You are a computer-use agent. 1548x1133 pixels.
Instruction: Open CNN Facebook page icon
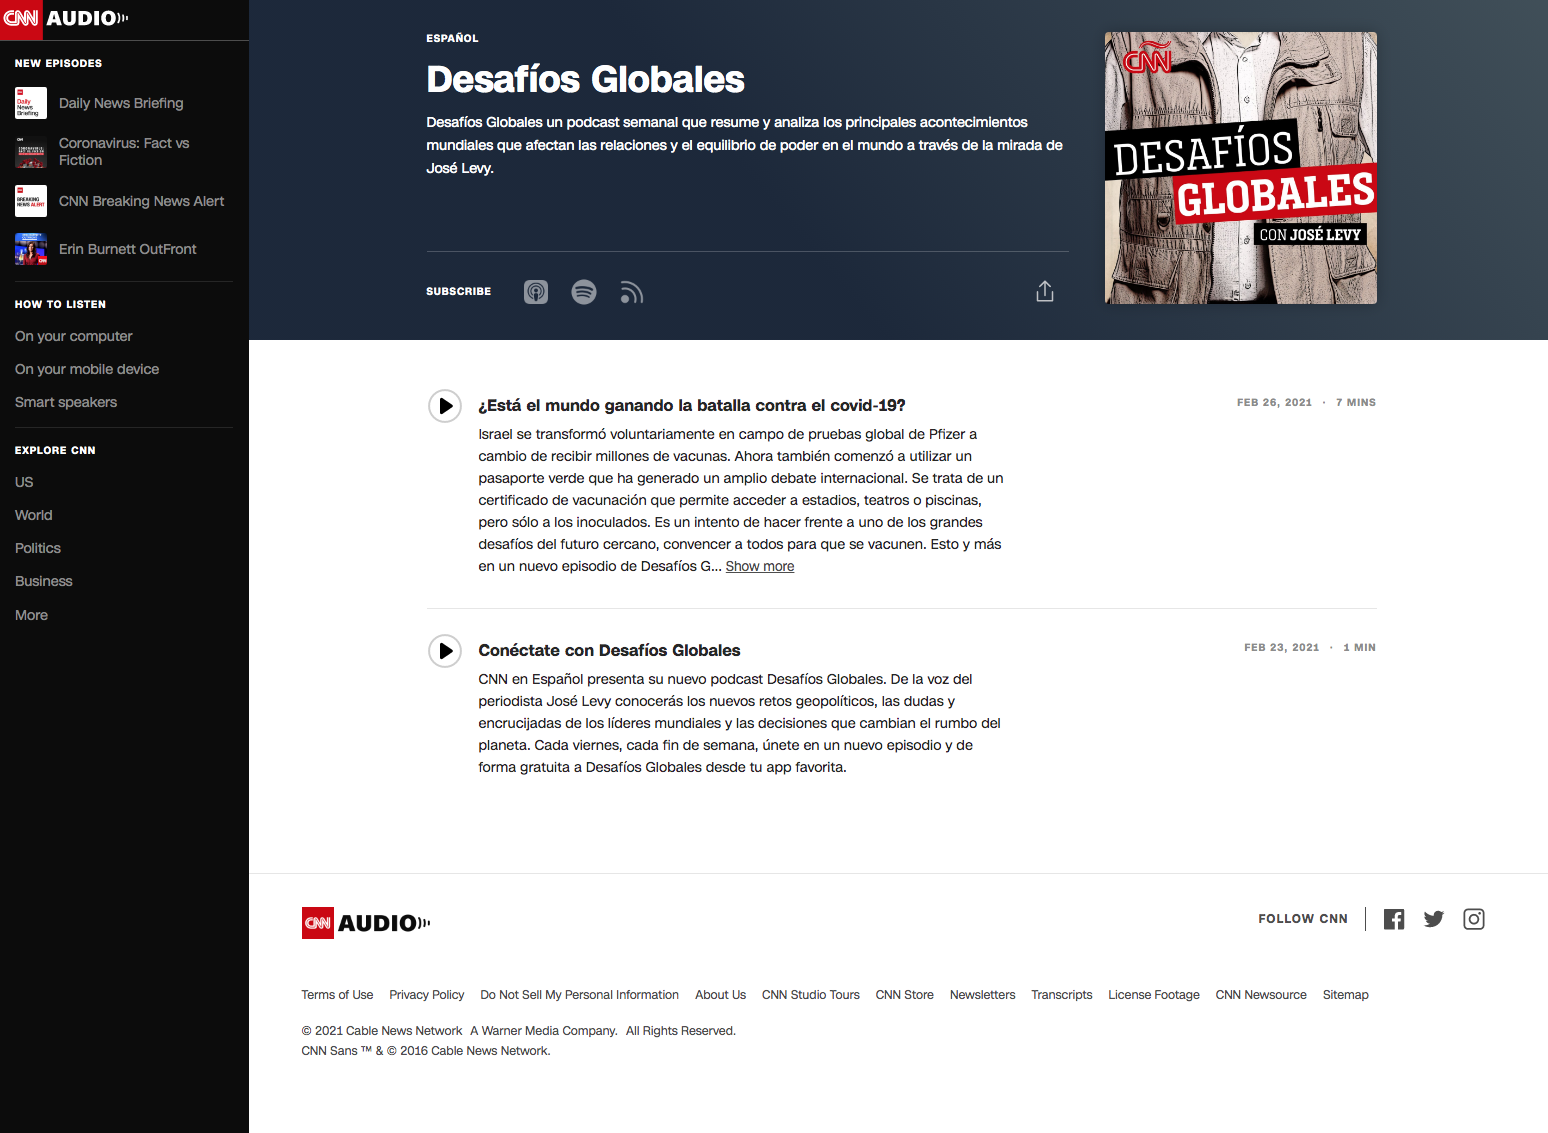(1394, 919)
